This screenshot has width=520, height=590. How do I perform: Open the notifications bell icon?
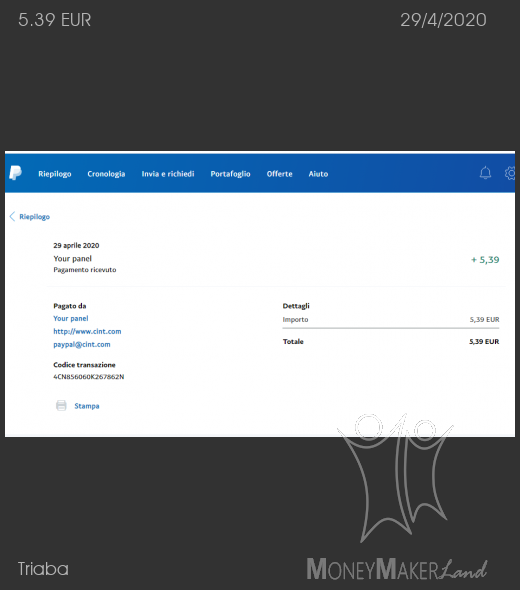click(485, 173)
